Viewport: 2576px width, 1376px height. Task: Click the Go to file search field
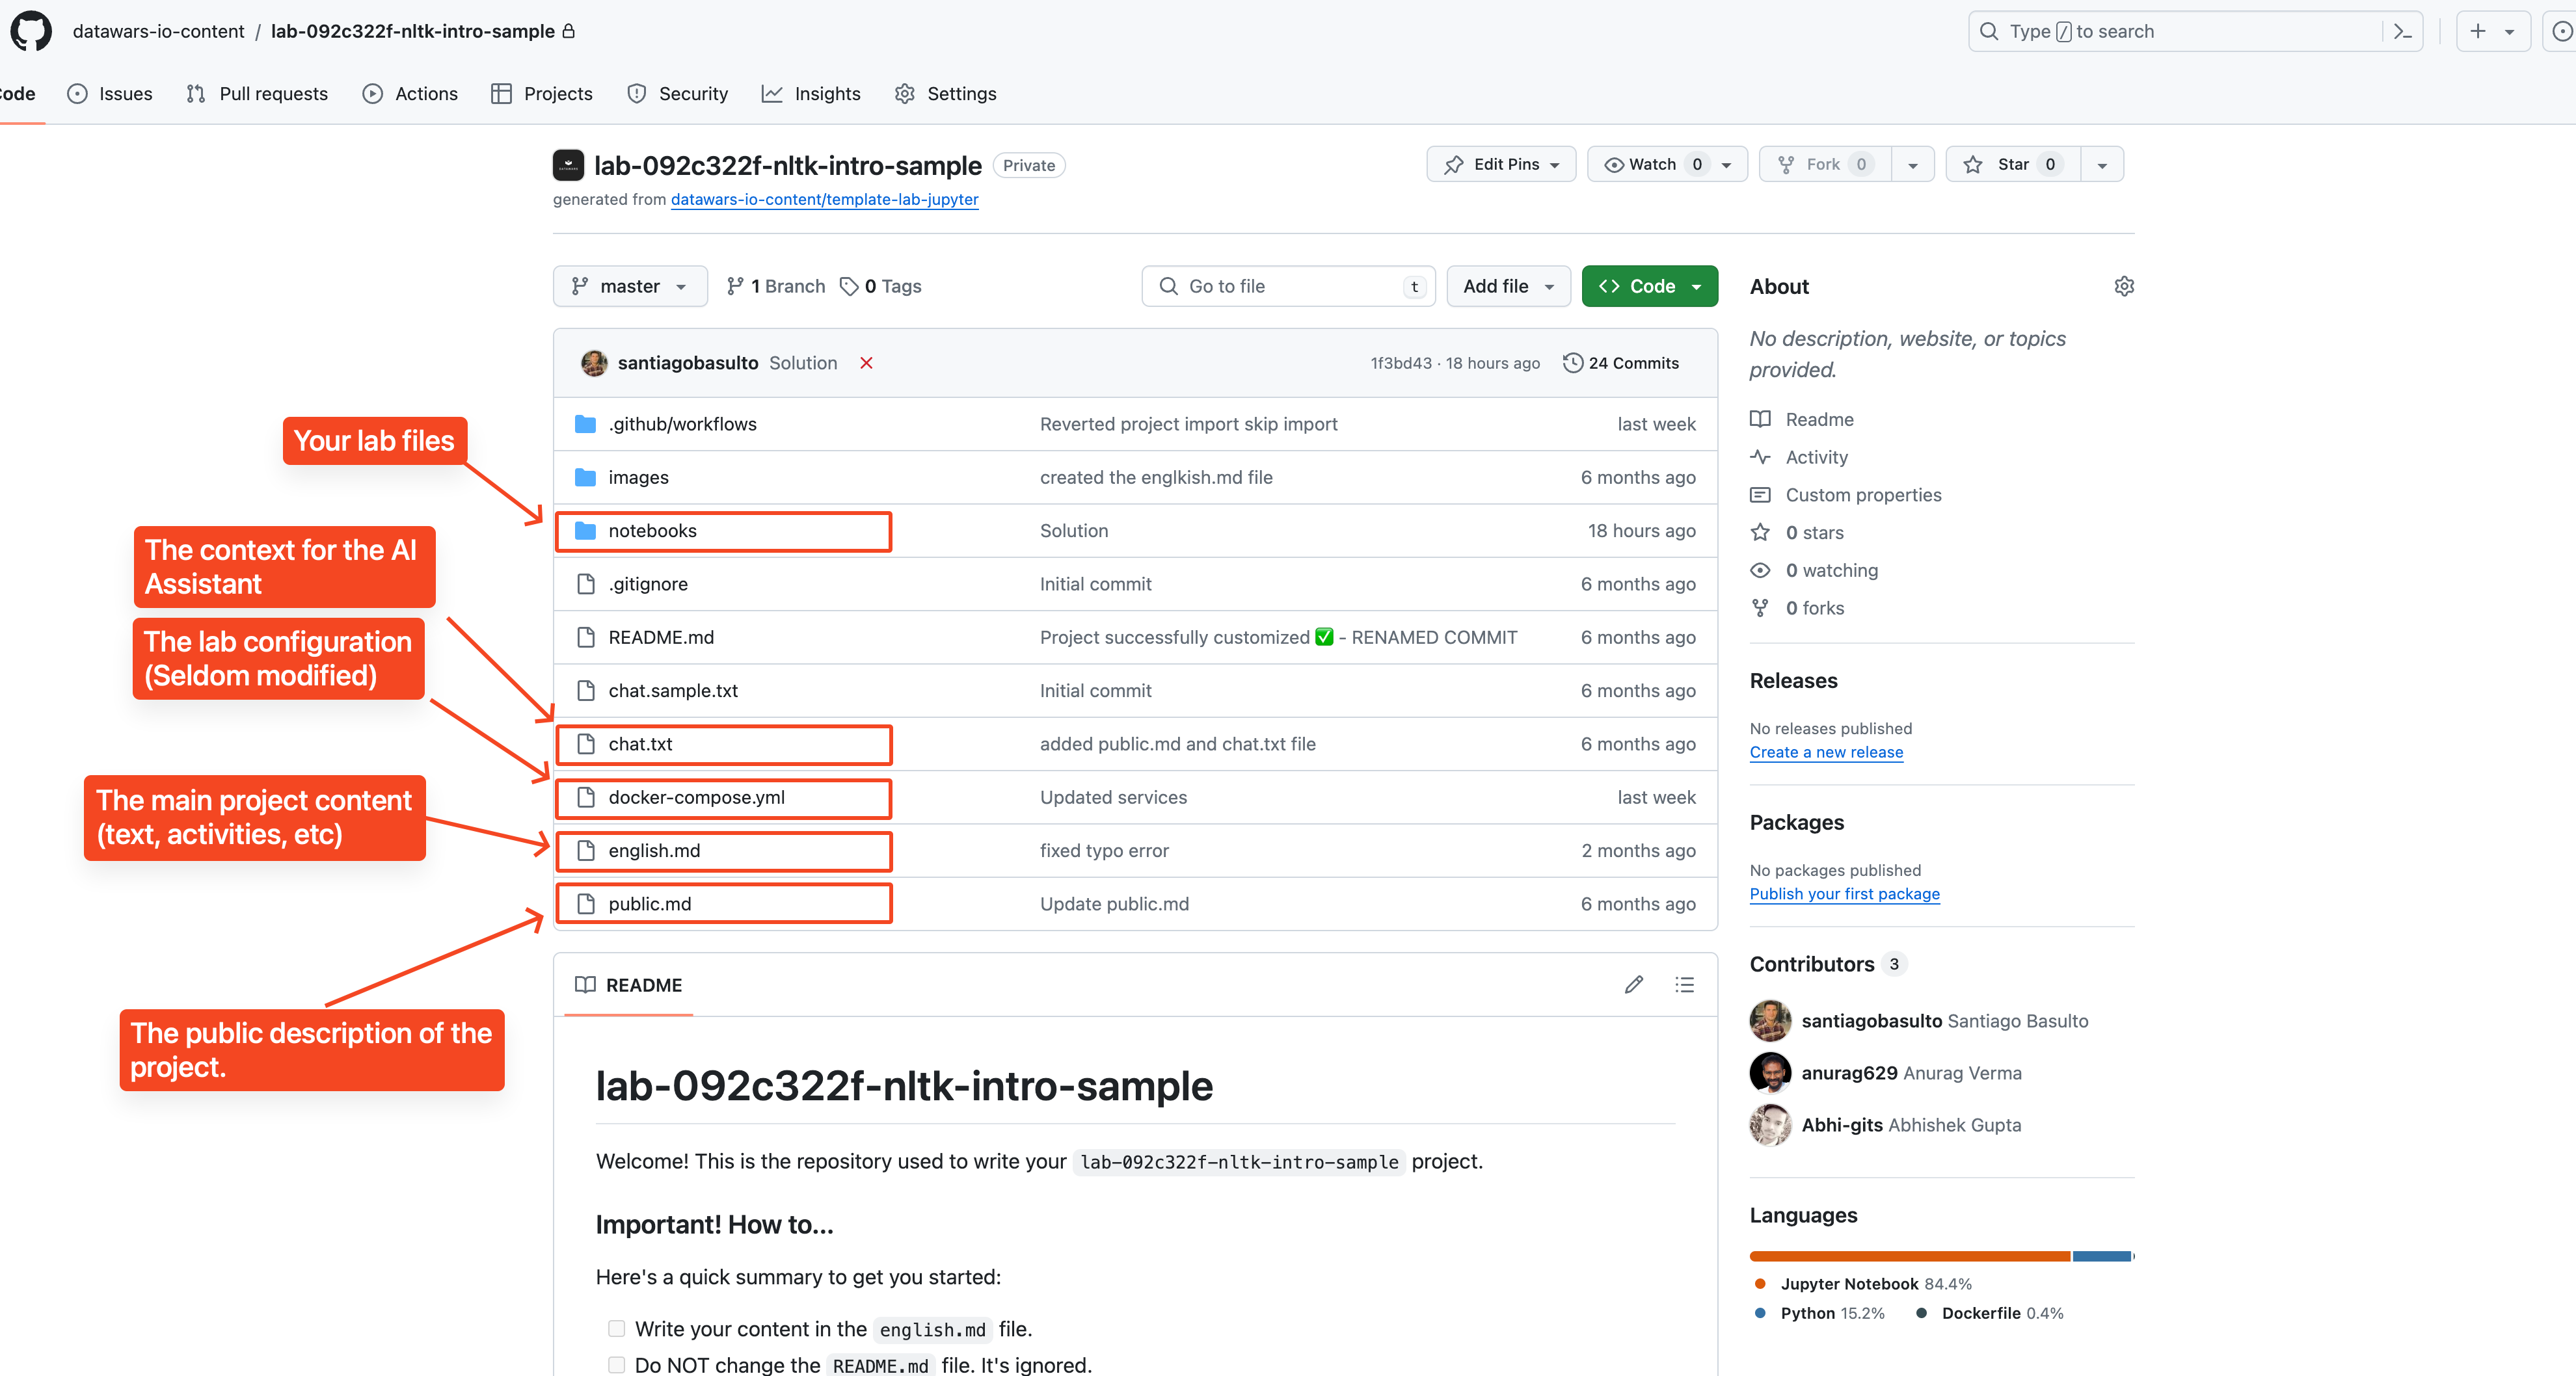click(x=1288, y=286)
